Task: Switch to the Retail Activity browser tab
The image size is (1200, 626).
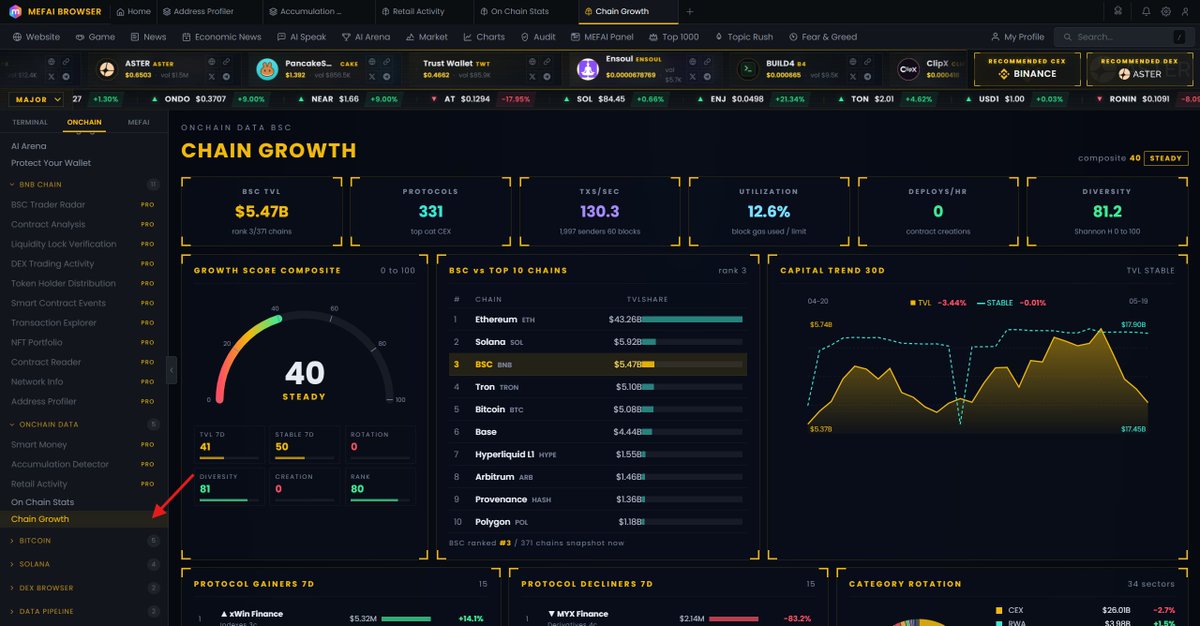Action: (x=425, y=11)
